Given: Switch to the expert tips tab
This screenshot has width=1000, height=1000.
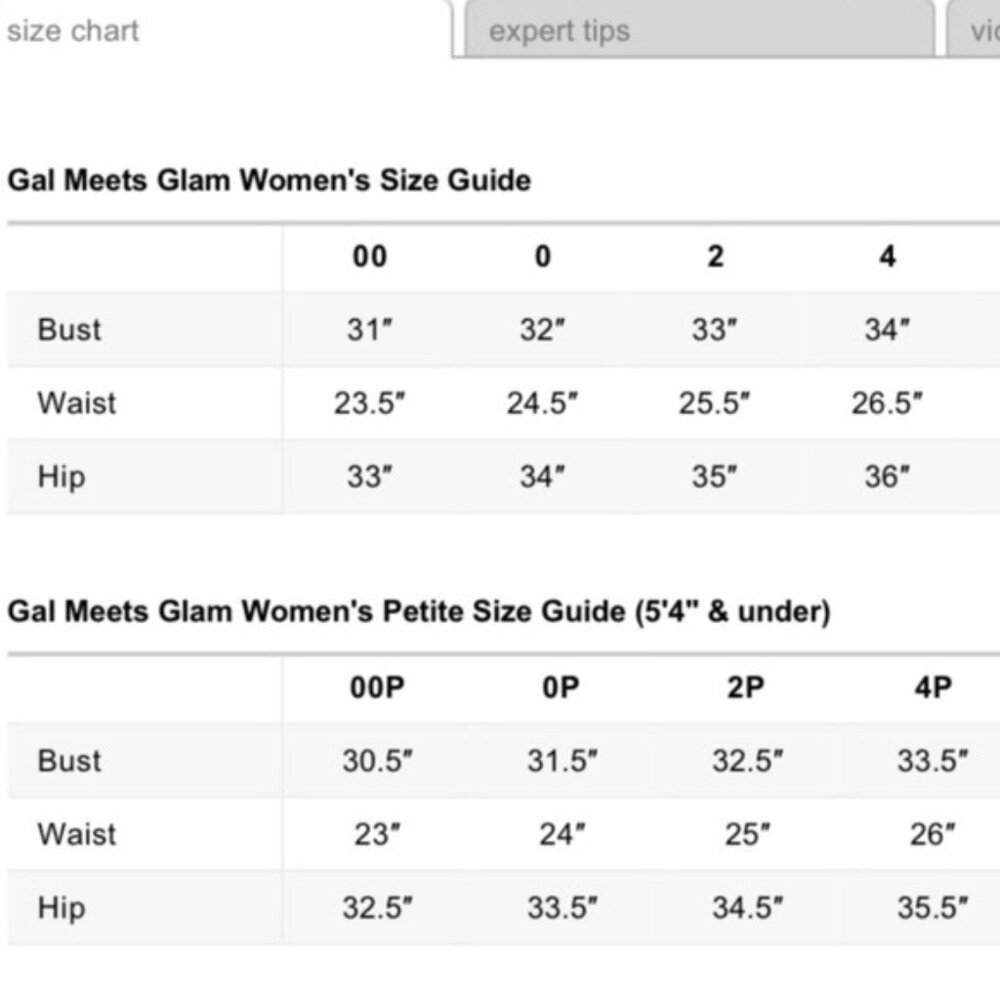Looking at the screenshot, I should click(x=559, y=31).
